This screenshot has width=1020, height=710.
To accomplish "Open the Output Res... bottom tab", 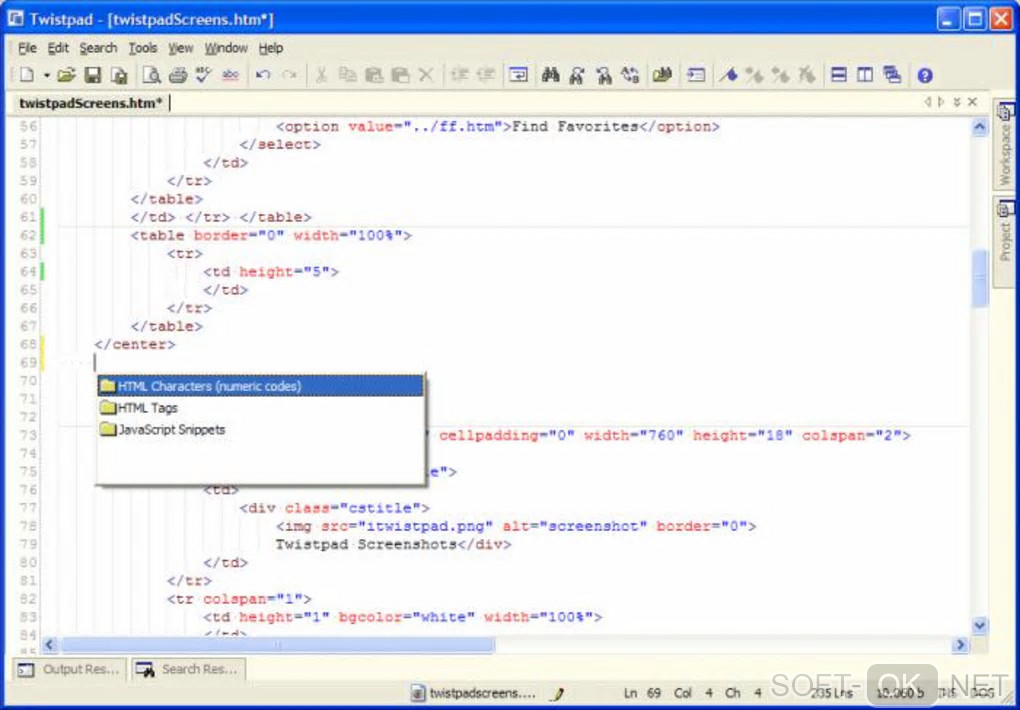I will click(70, 669).
